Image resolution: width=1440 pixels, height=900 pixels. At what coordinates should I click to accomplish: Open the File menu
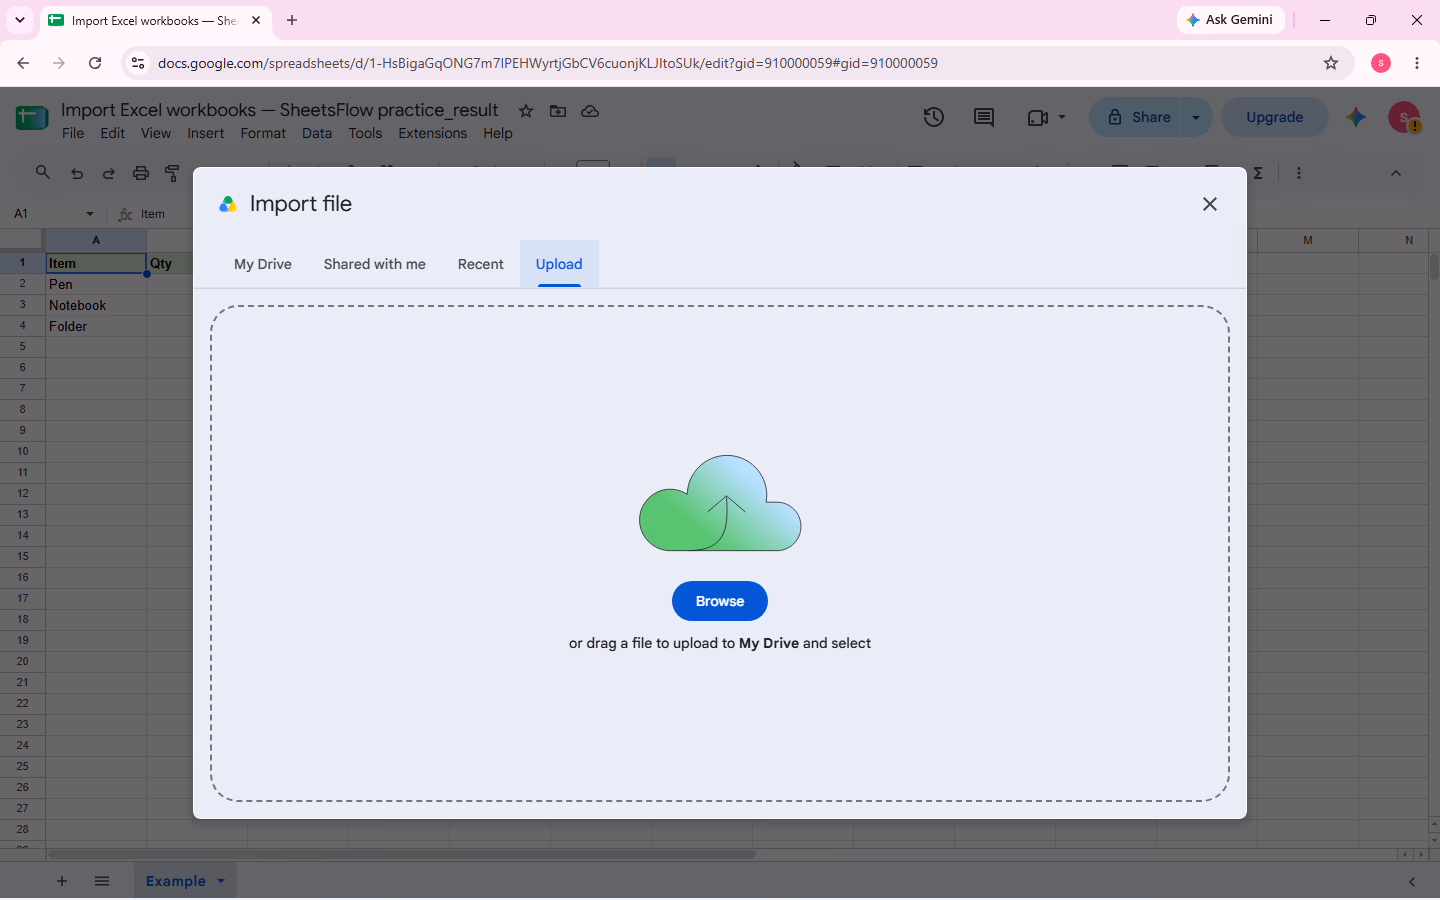[x=73, y=133]
